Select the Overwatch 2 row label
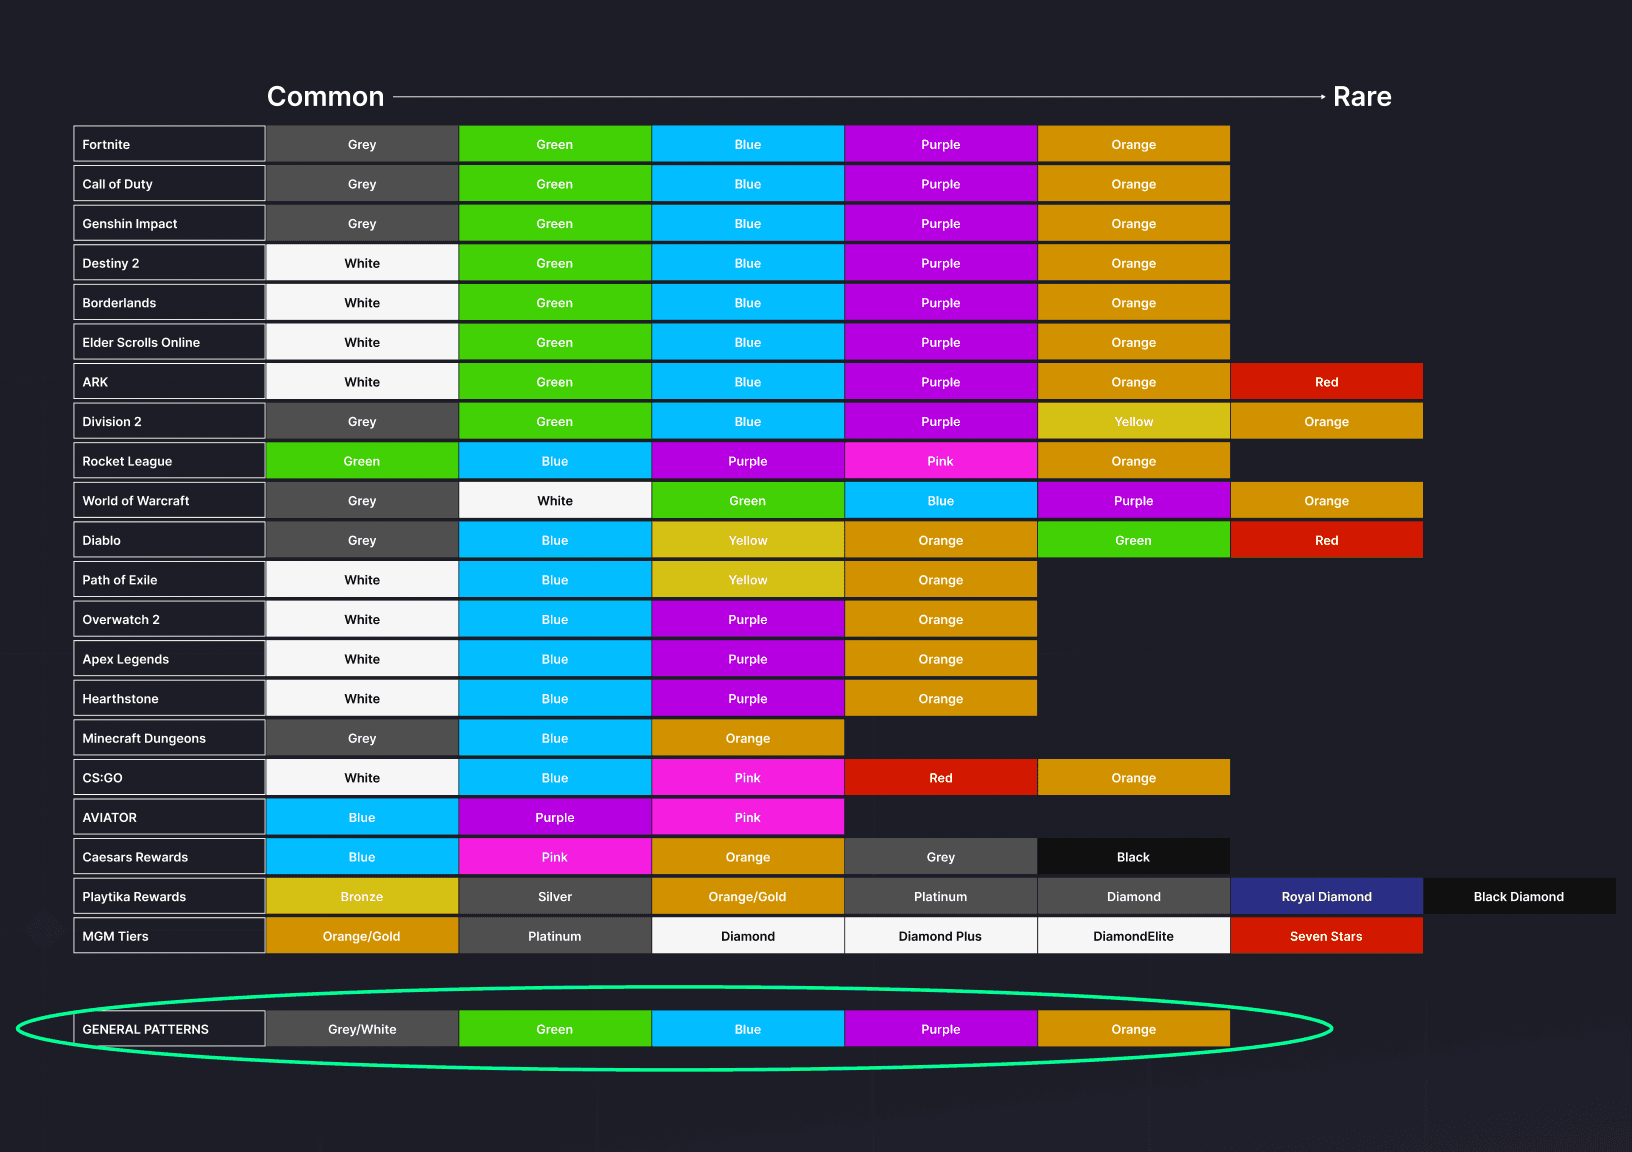The image size is (1632, 1152). (x=169, y=619)
